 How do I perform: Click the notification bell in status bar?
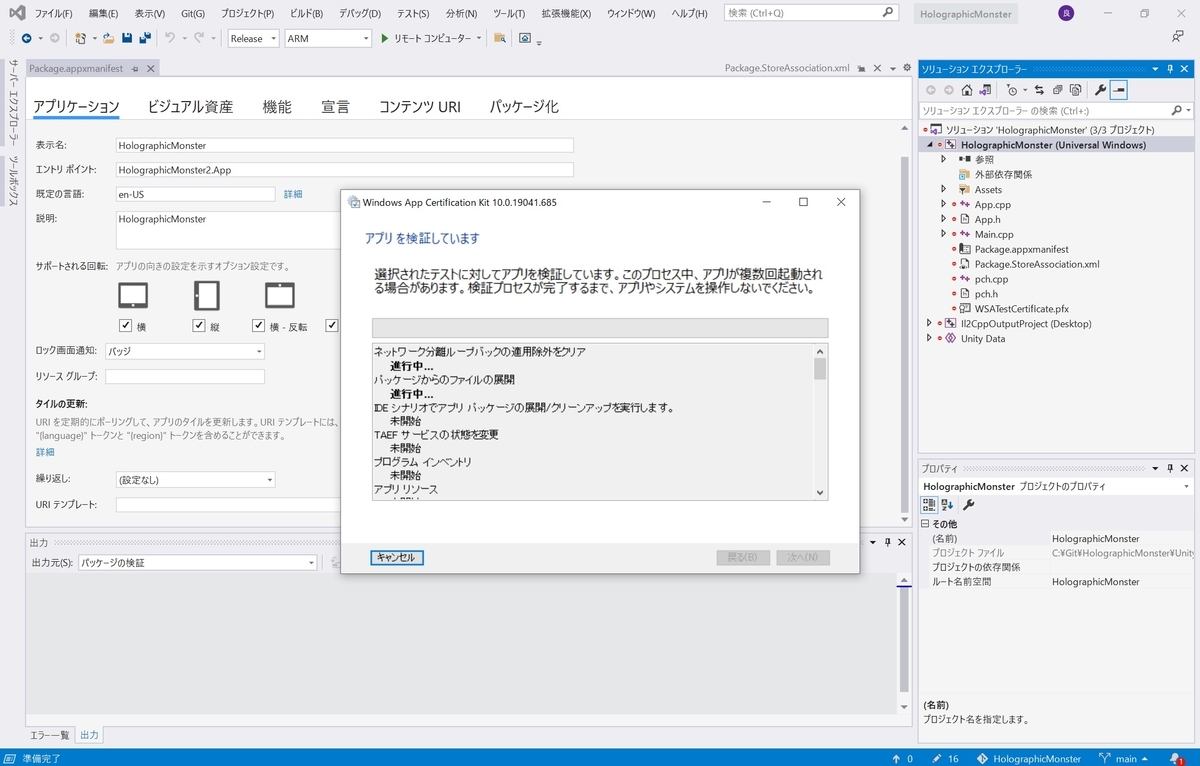coord(1178,759)
